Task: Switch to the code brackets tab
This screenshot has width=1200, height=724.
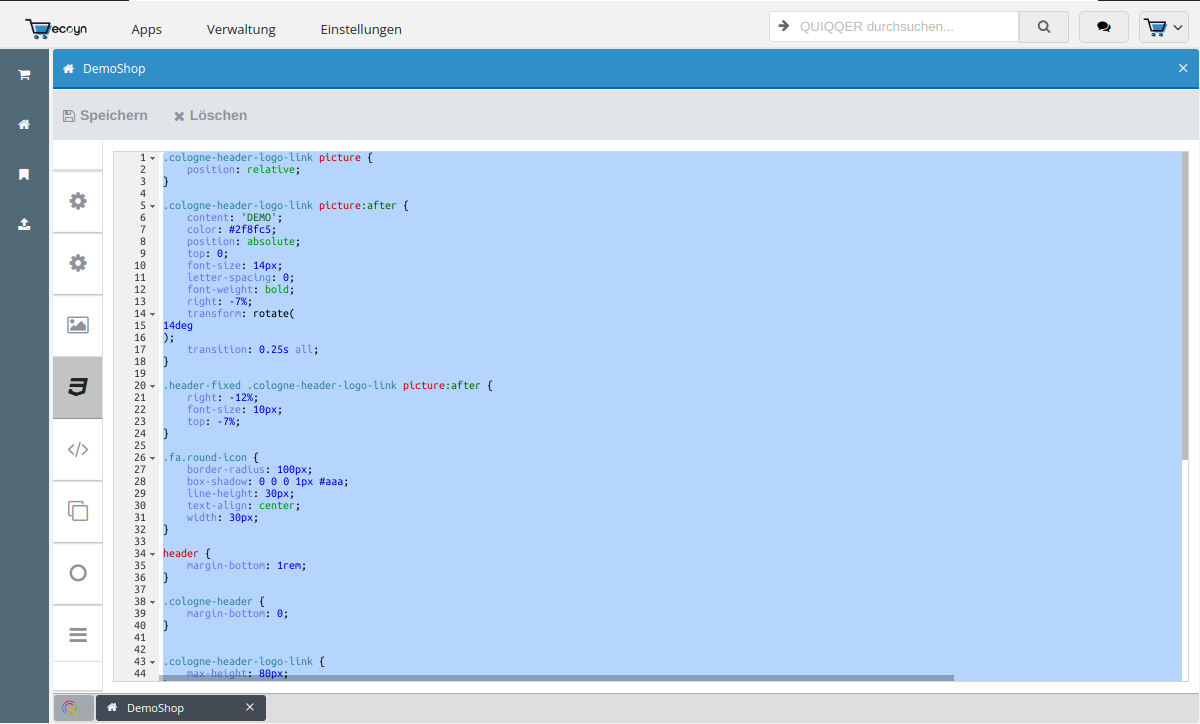Action: click(78, 450)
